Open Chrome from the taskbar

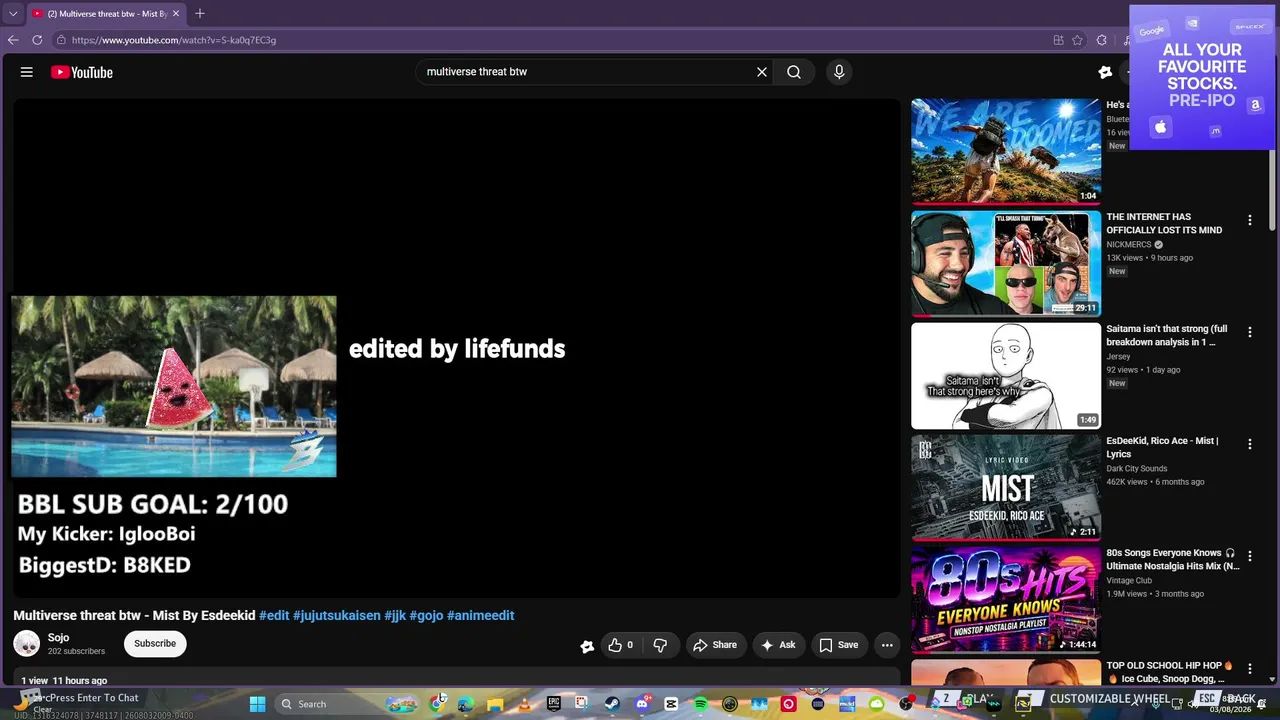point(437,704)
